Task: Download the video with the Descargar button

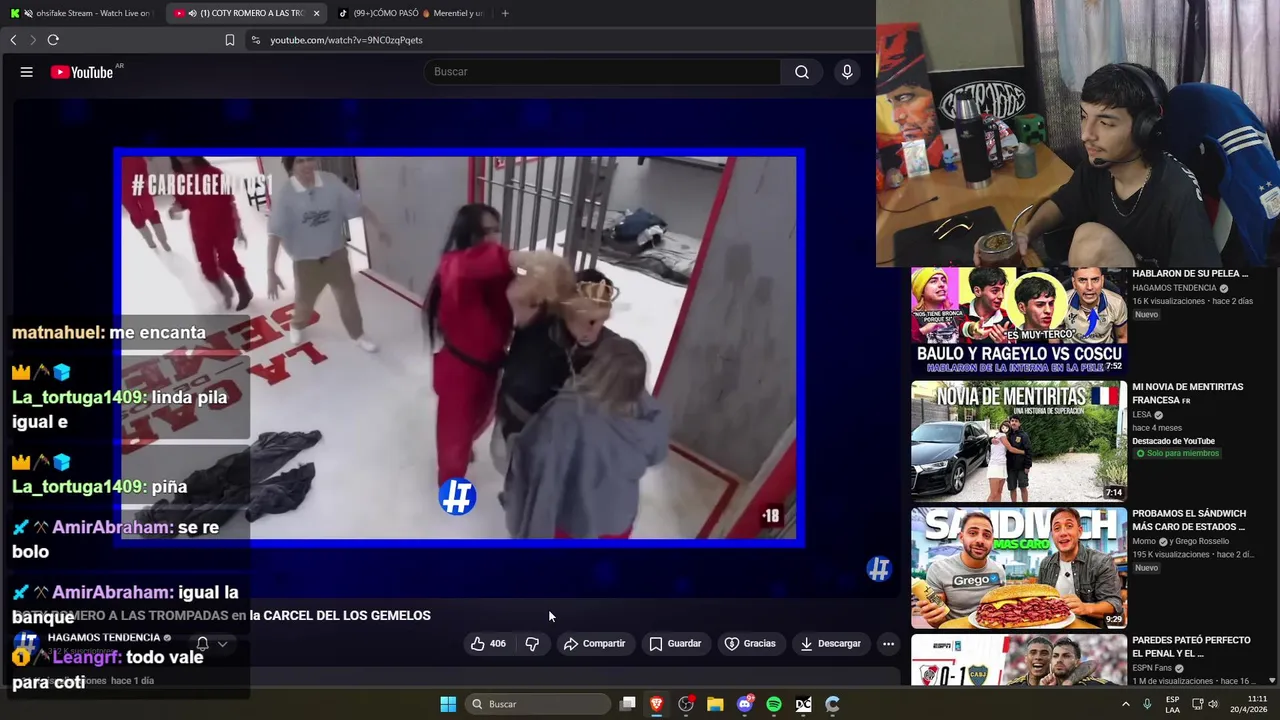Action: coord(830,644)
